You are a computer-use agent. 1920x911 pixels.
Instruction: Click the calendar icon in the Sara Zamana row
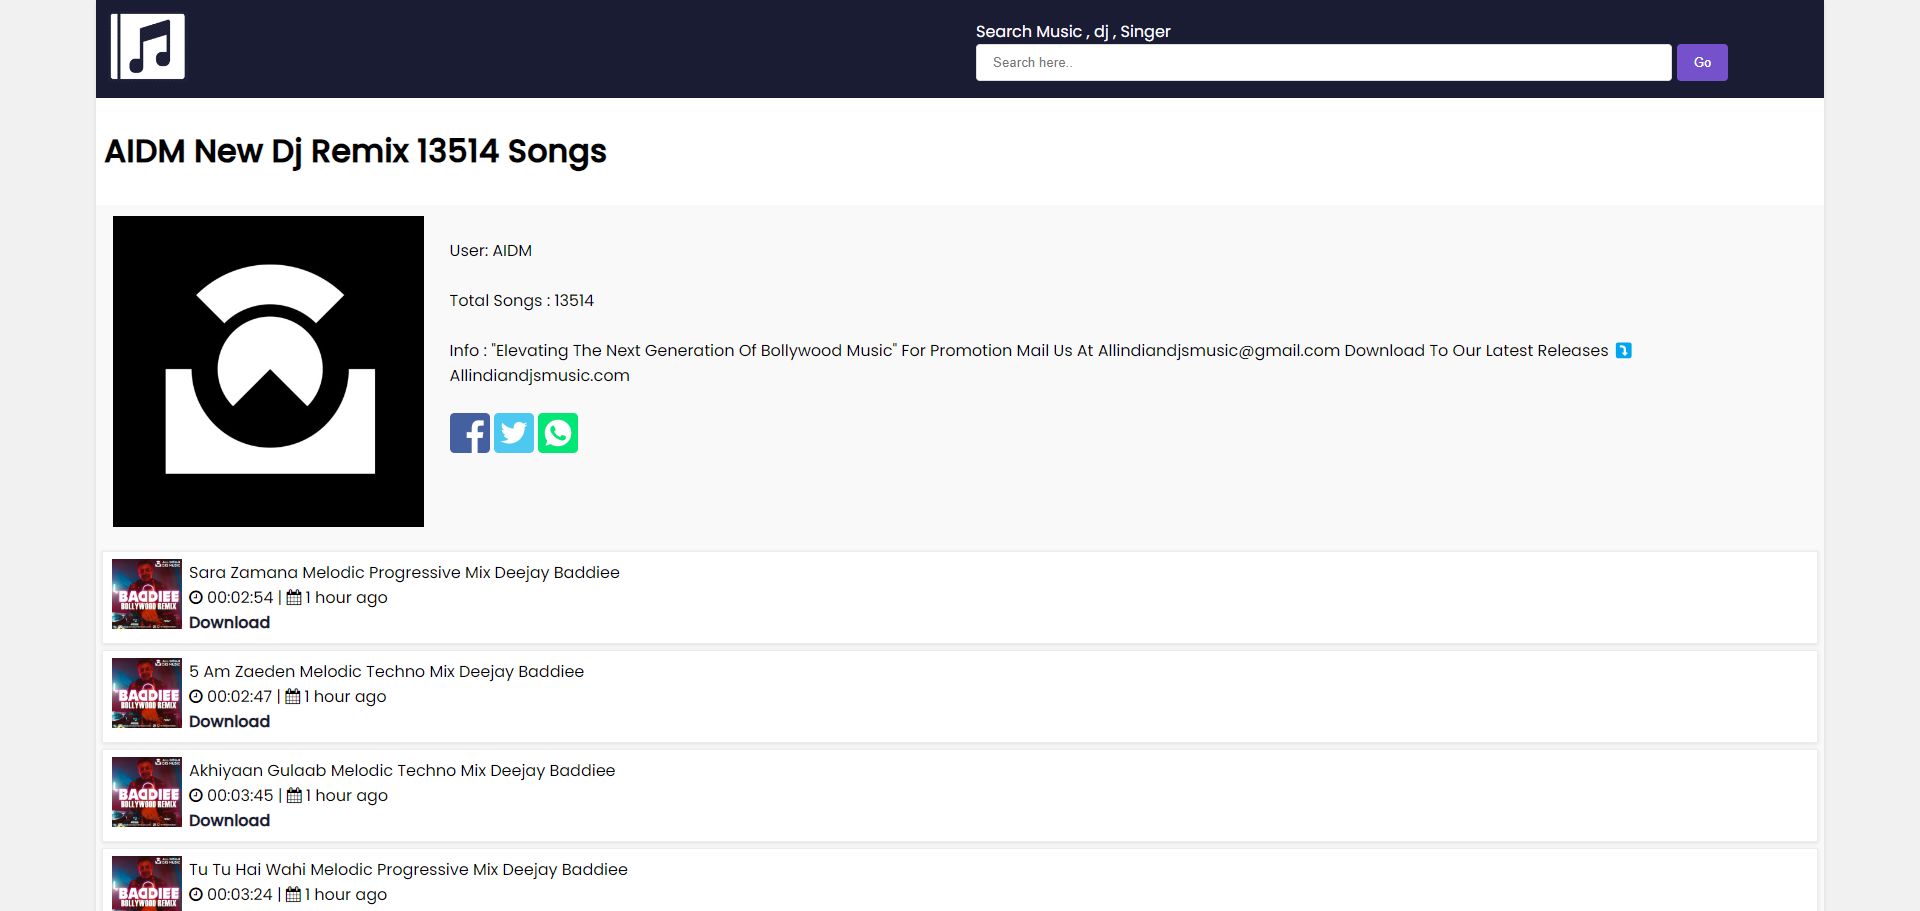click(x=294, y=598)
